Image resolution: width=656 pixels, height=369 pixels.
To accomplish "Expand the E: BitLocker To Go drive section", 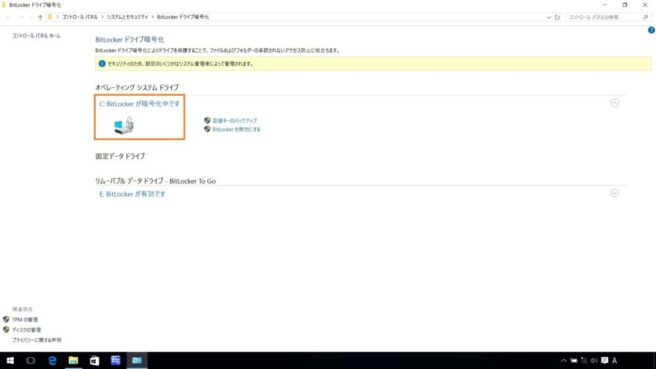I will pos(615,193).
